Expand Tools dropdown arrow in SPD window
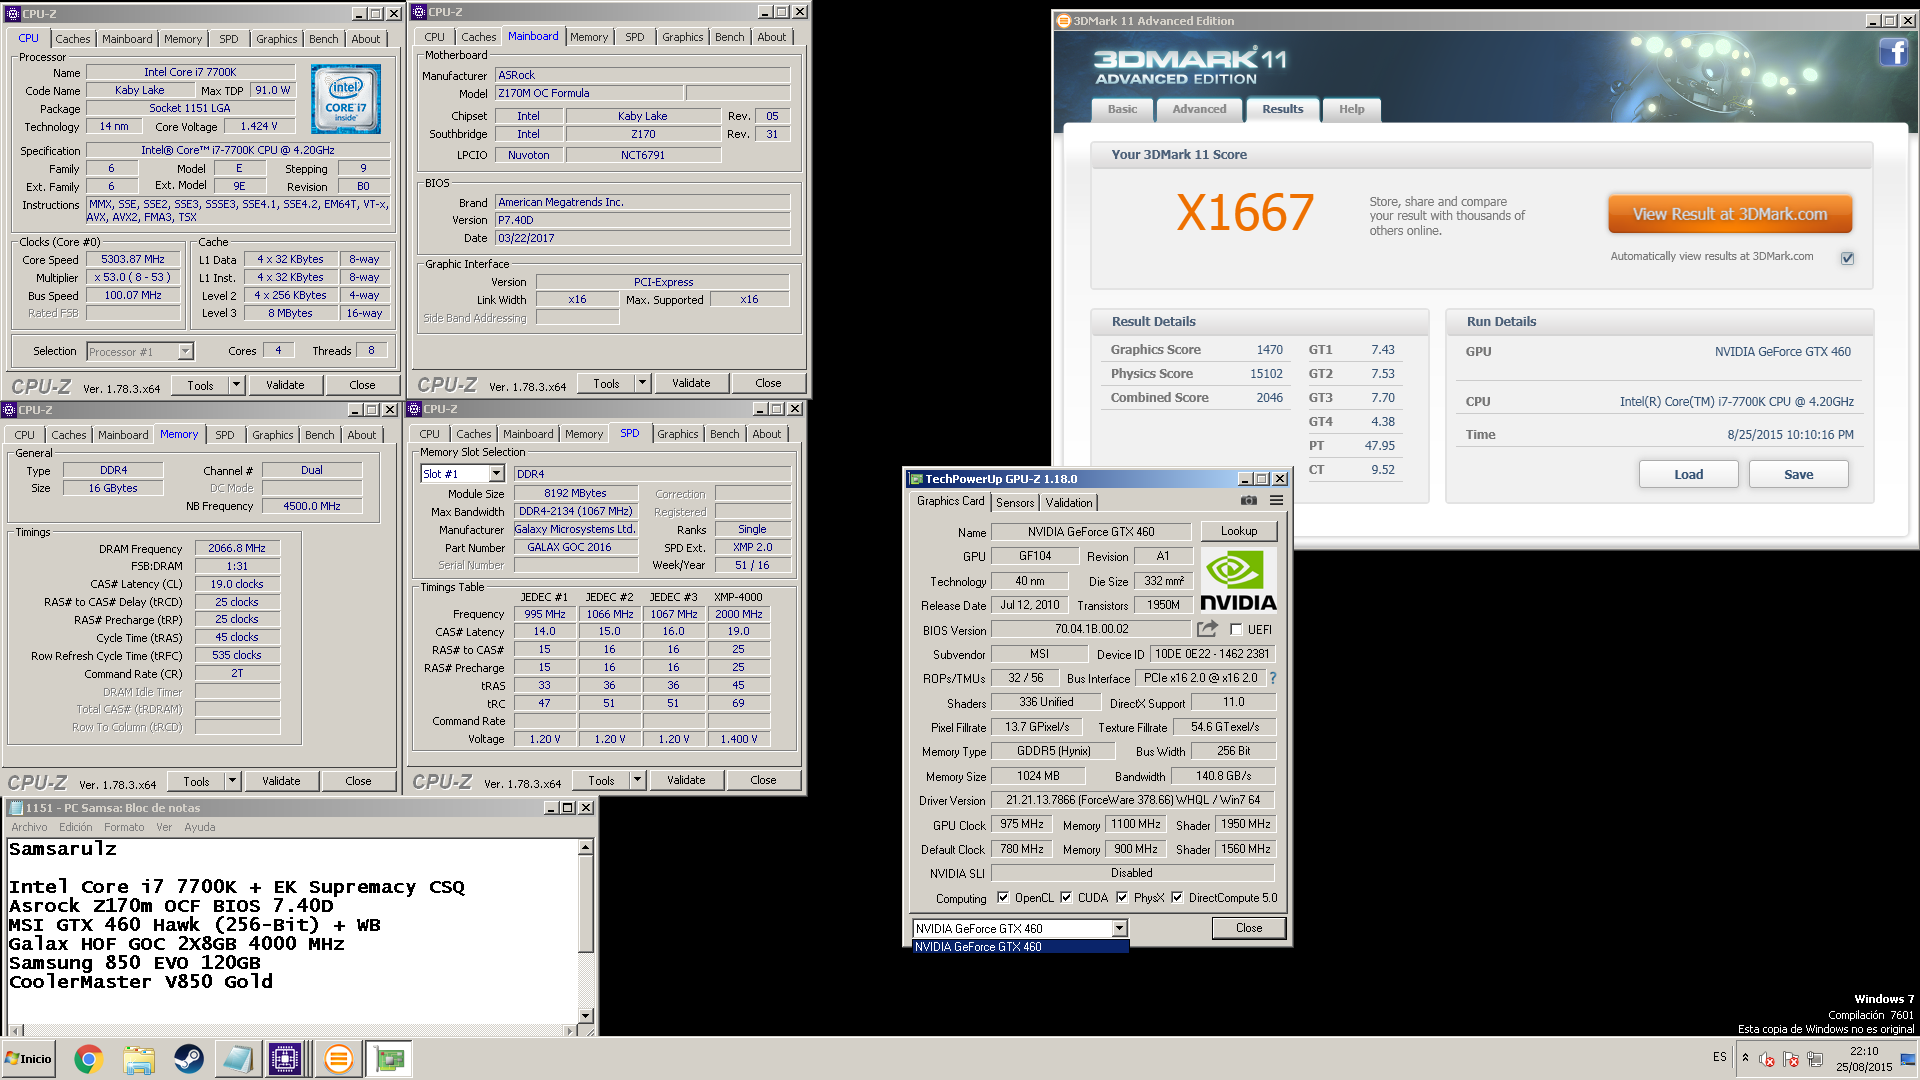Screen dimensions: 1920x1080 coord(638,780)
